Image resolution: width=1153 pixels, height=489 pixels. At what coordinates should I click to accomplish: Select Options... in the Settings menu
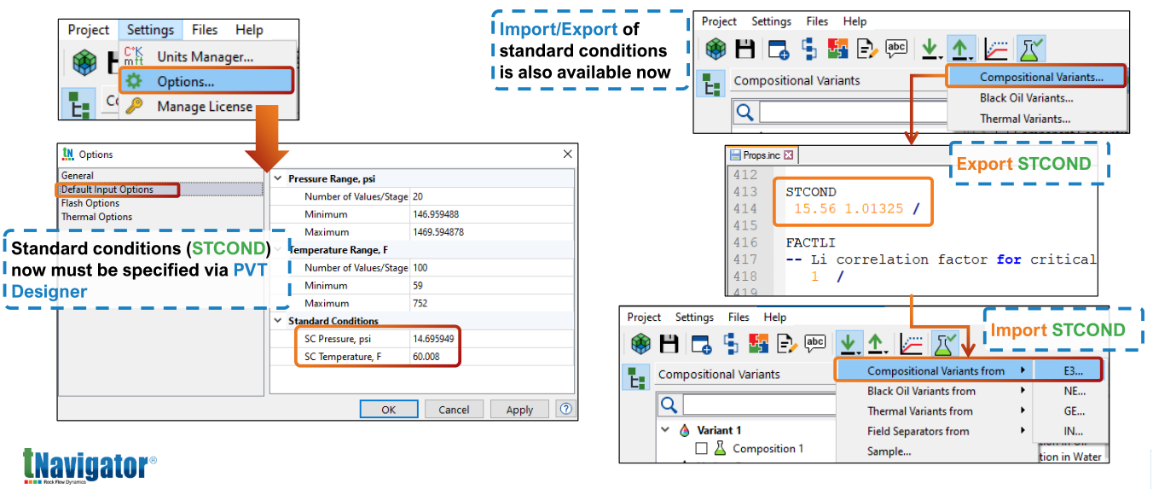206,81
